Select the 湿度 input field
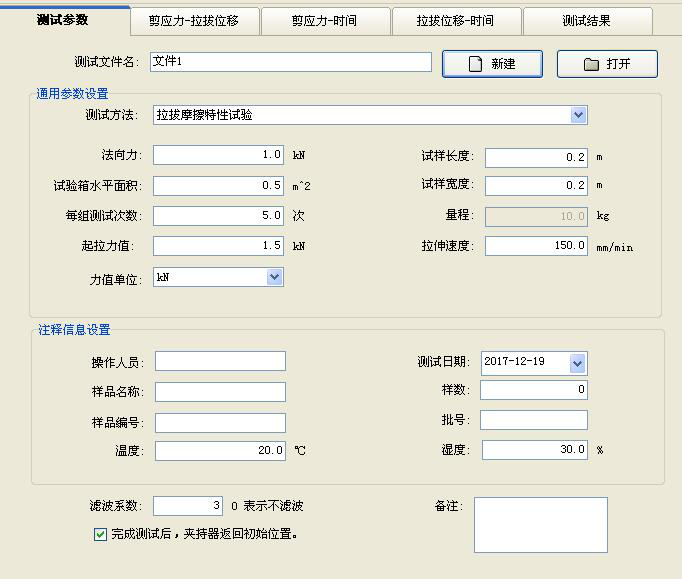This screenshot has height=579, width=682. [x=534, y=450]
